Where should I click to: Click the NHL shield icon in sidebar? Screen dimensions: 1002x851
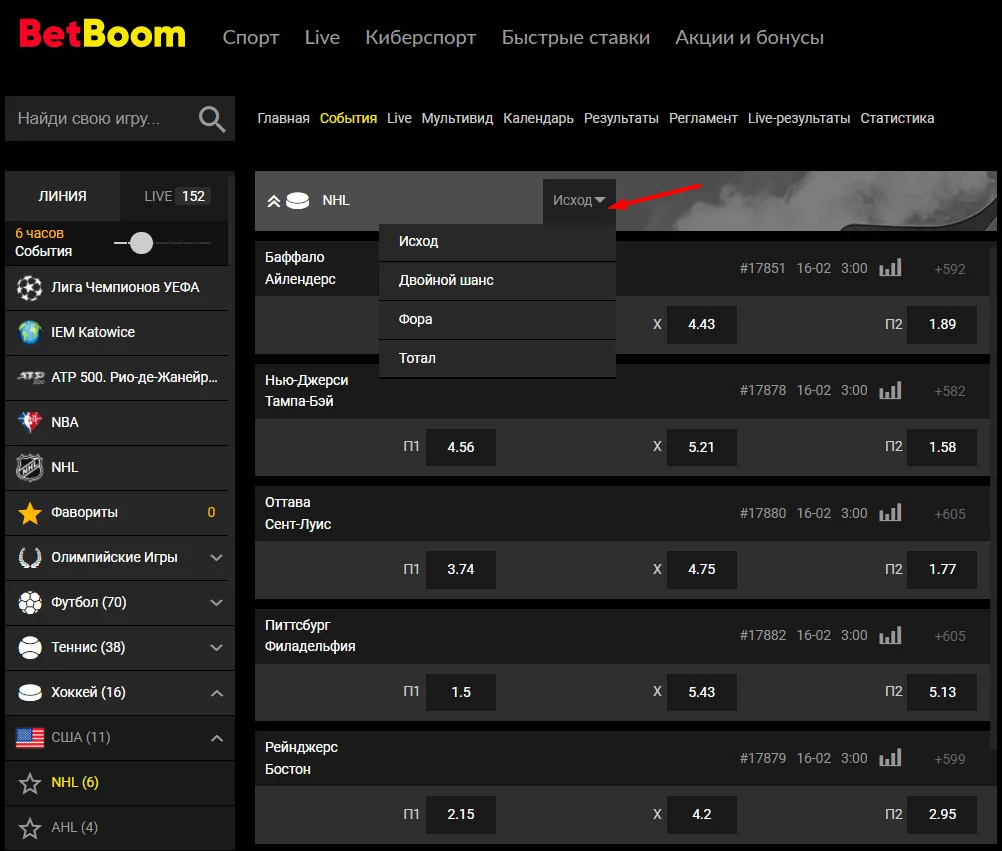click(x=29, y=467)
